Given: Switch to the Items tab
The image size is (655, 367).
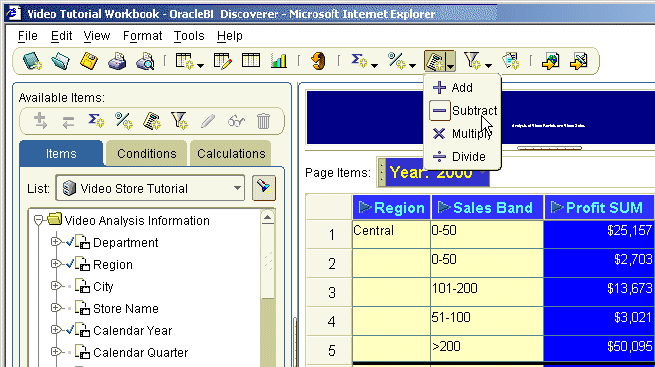Looking at the screenshot, I should tap(61, 154).
